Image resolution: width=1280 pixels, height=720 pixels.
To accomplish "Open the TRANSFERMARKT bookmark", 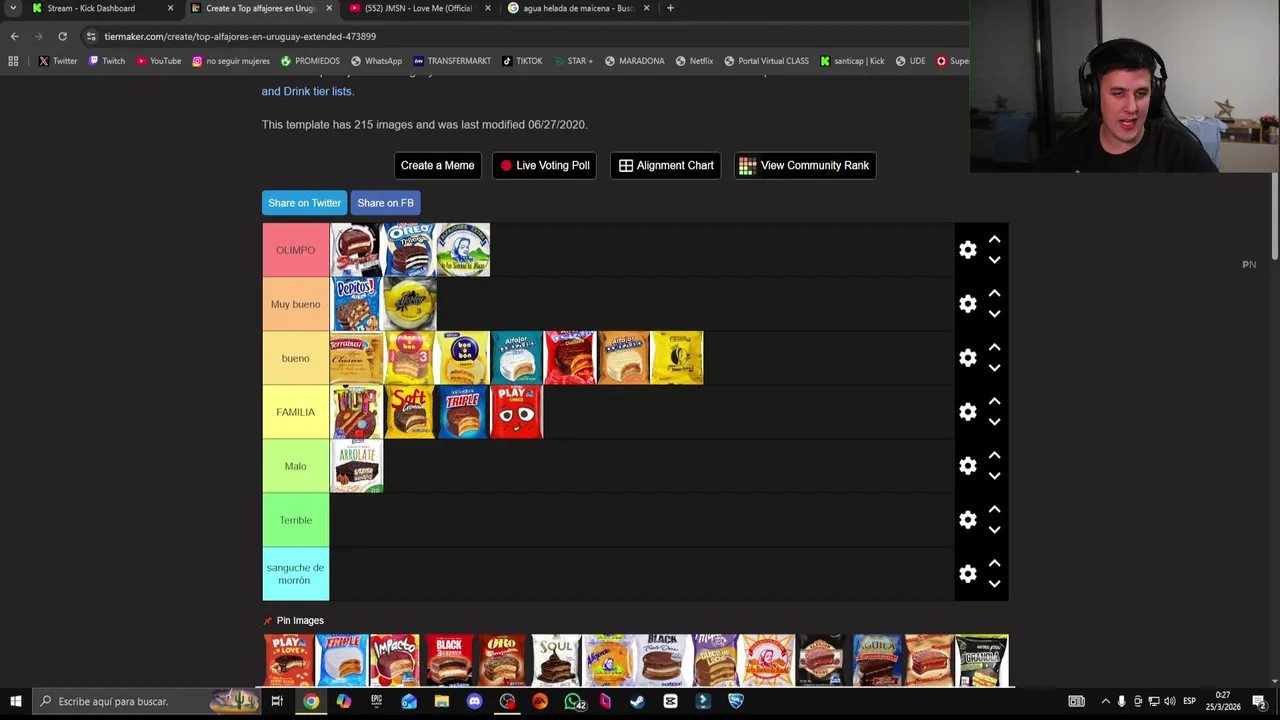I will click(x=451, y=61).
